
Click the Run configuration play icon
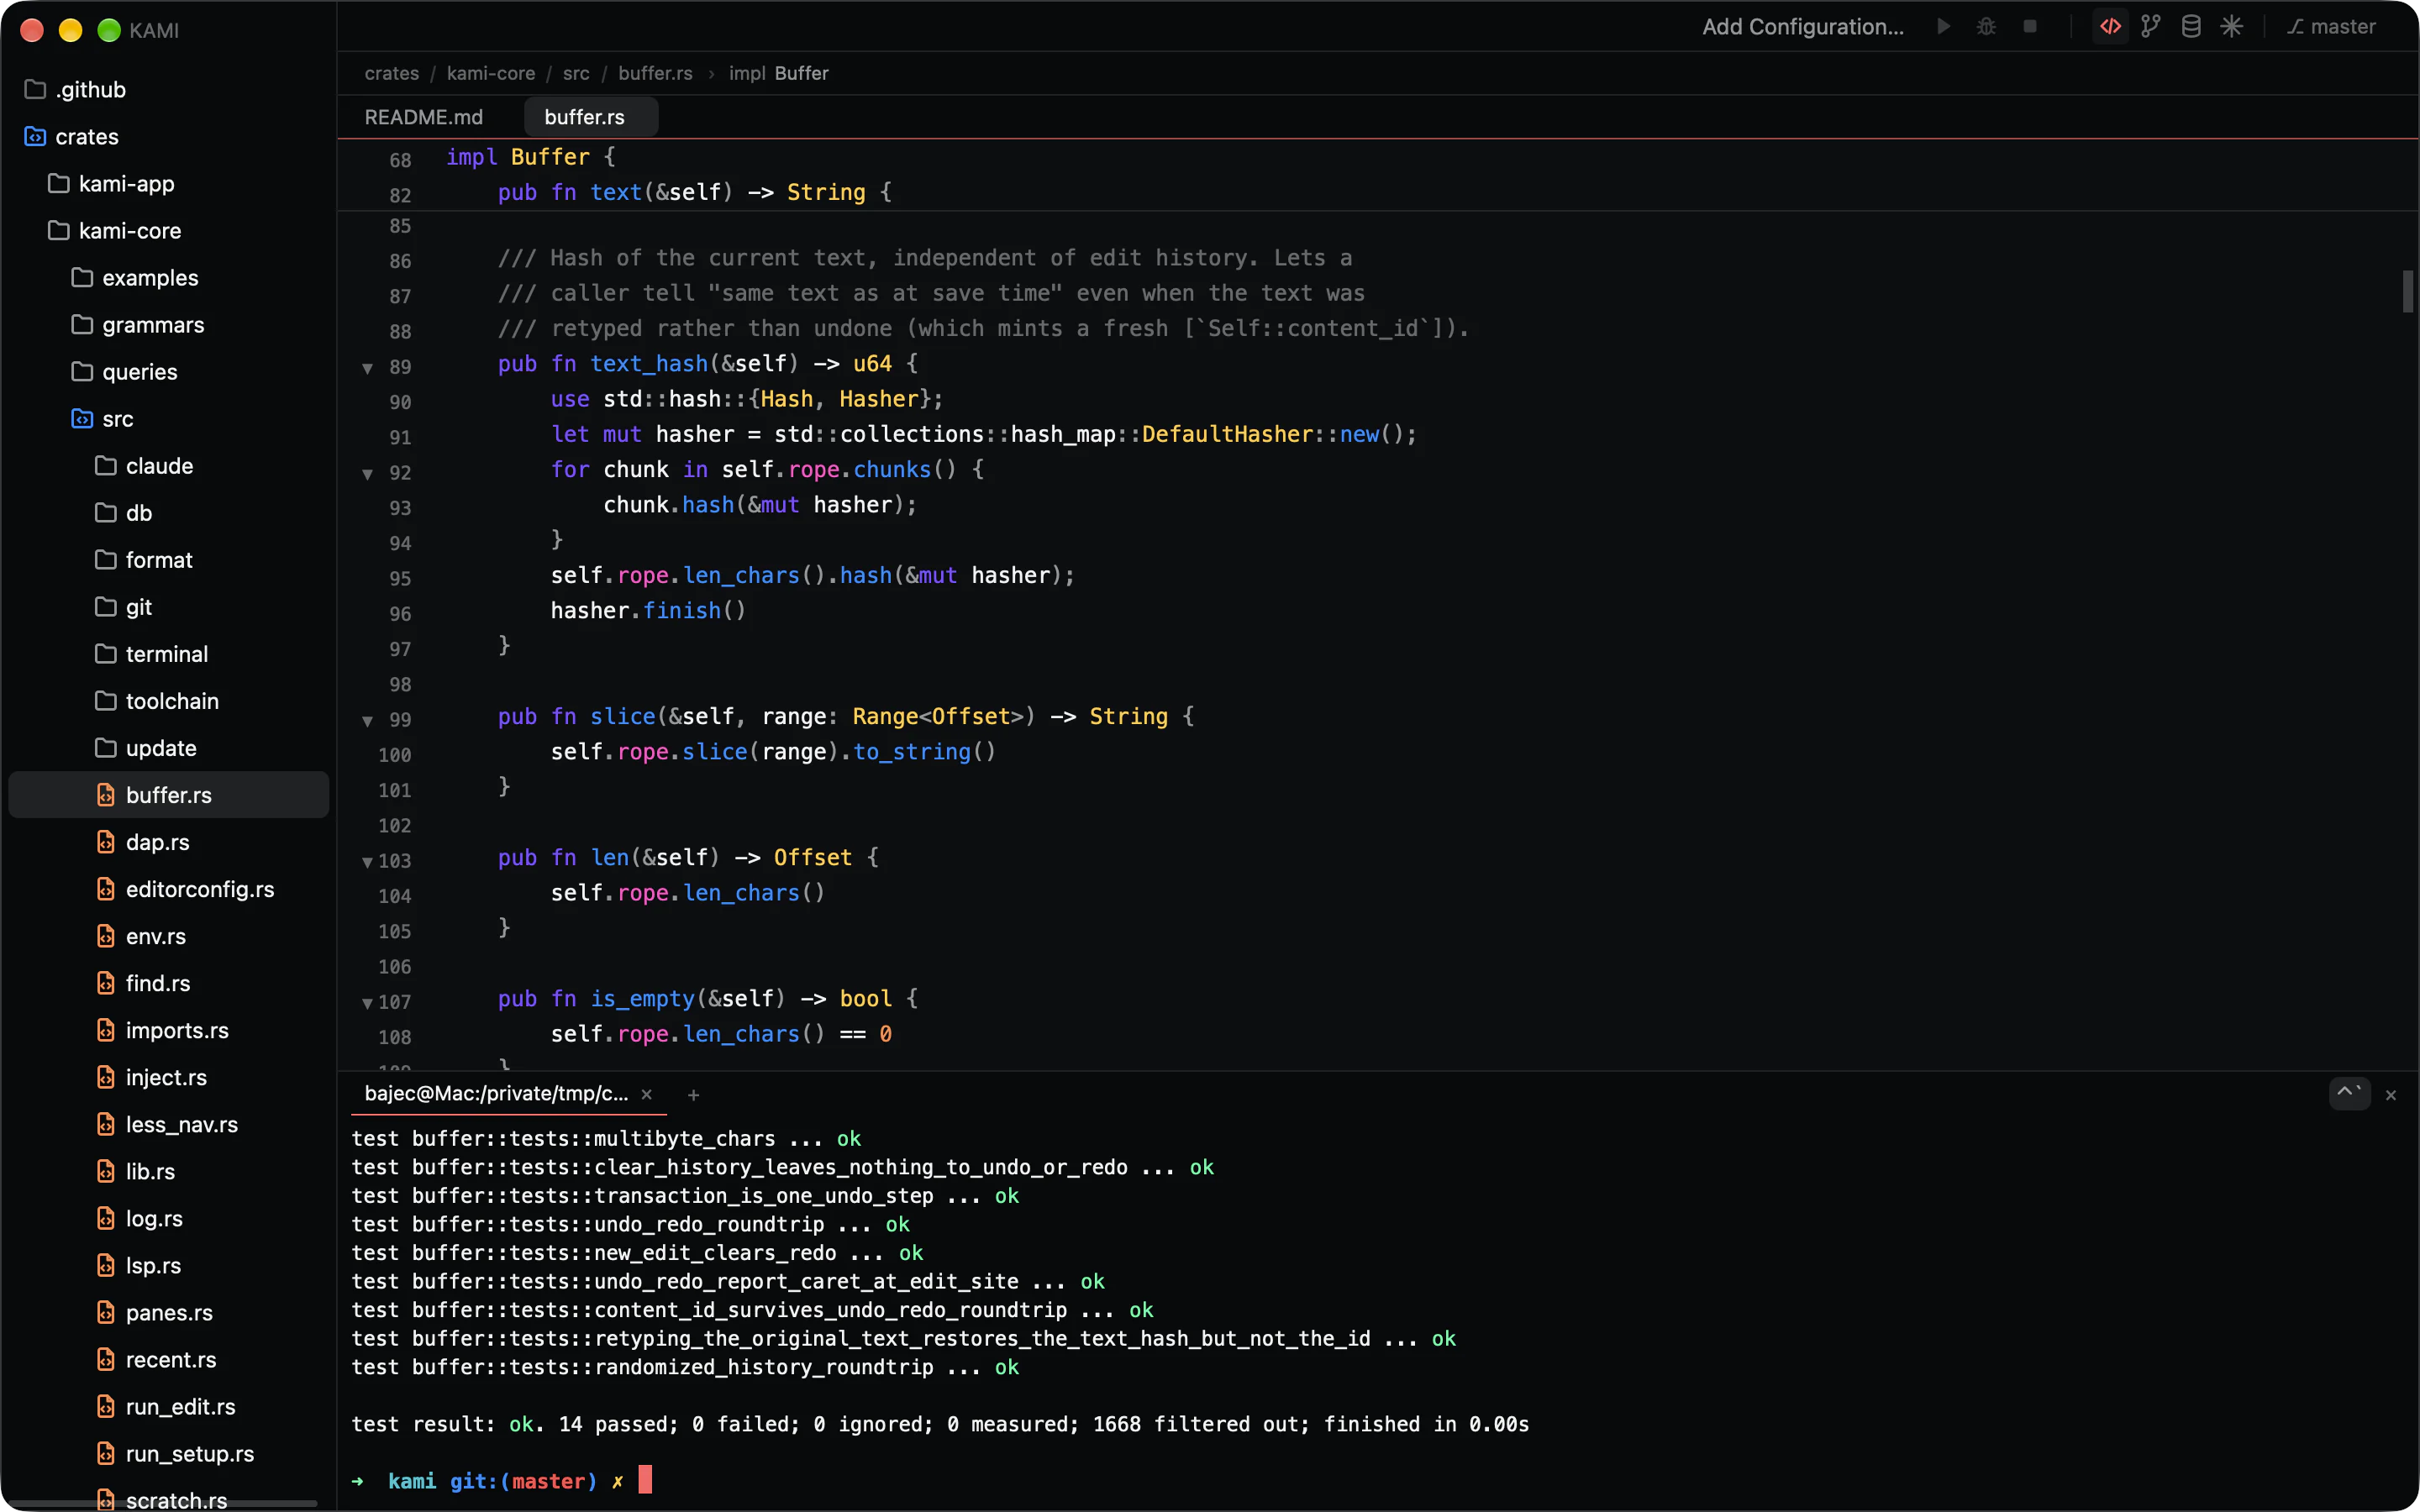1943,27
